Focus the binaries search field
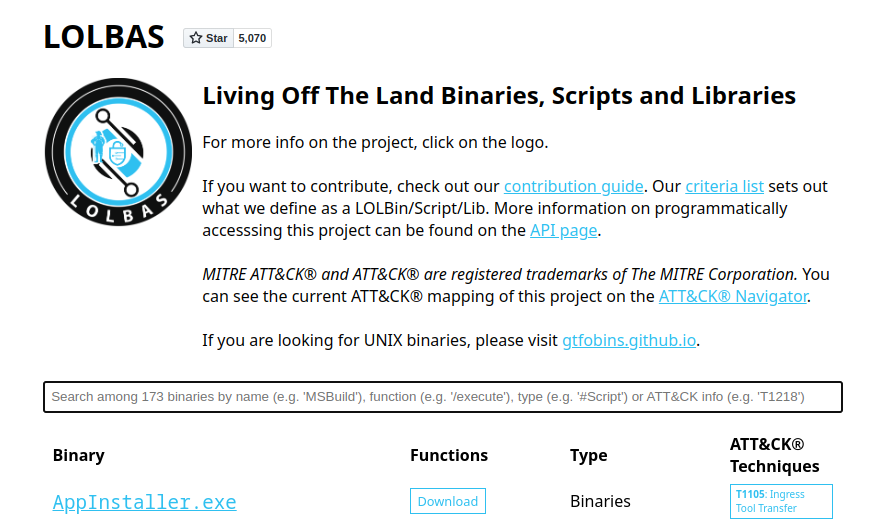This screenshot has width=890, height=525. pos(442,397)
